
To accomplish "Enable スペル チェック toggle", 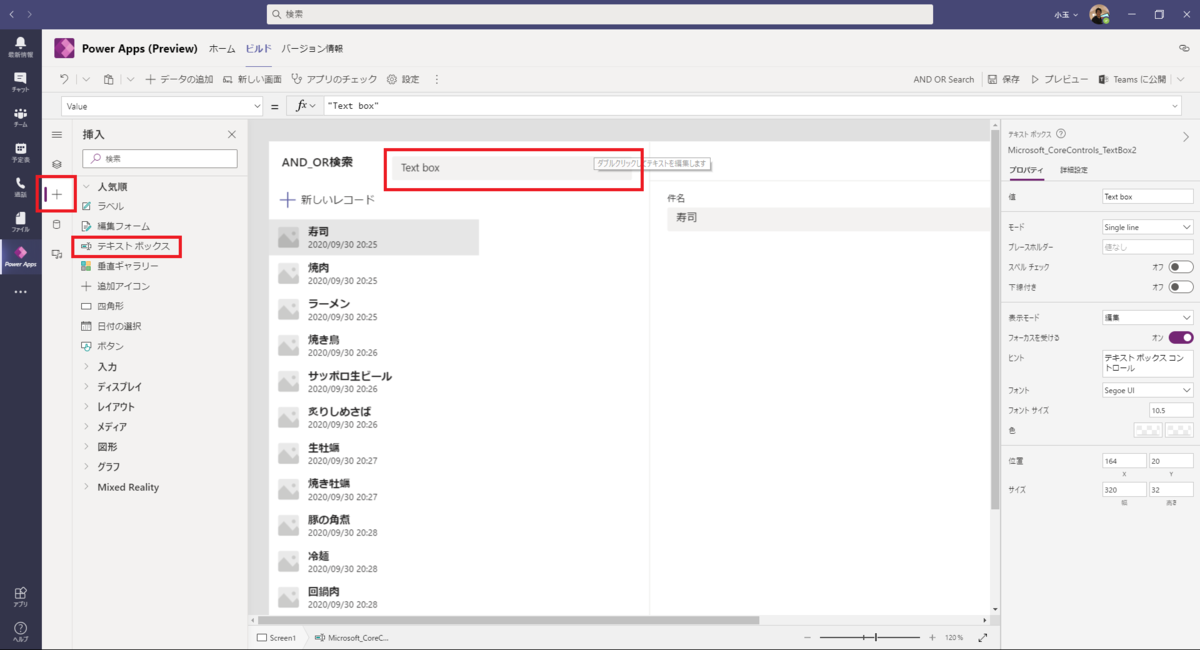I will point(1178,266).
